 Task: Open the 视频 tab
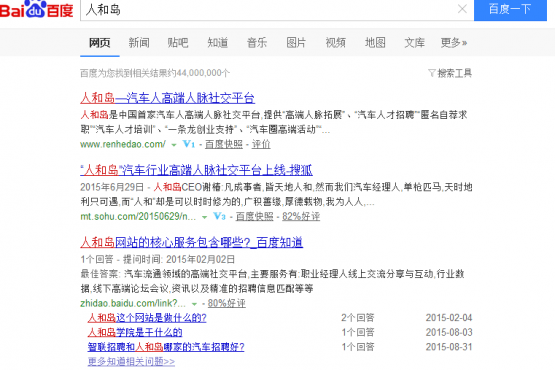pos(336,43)
